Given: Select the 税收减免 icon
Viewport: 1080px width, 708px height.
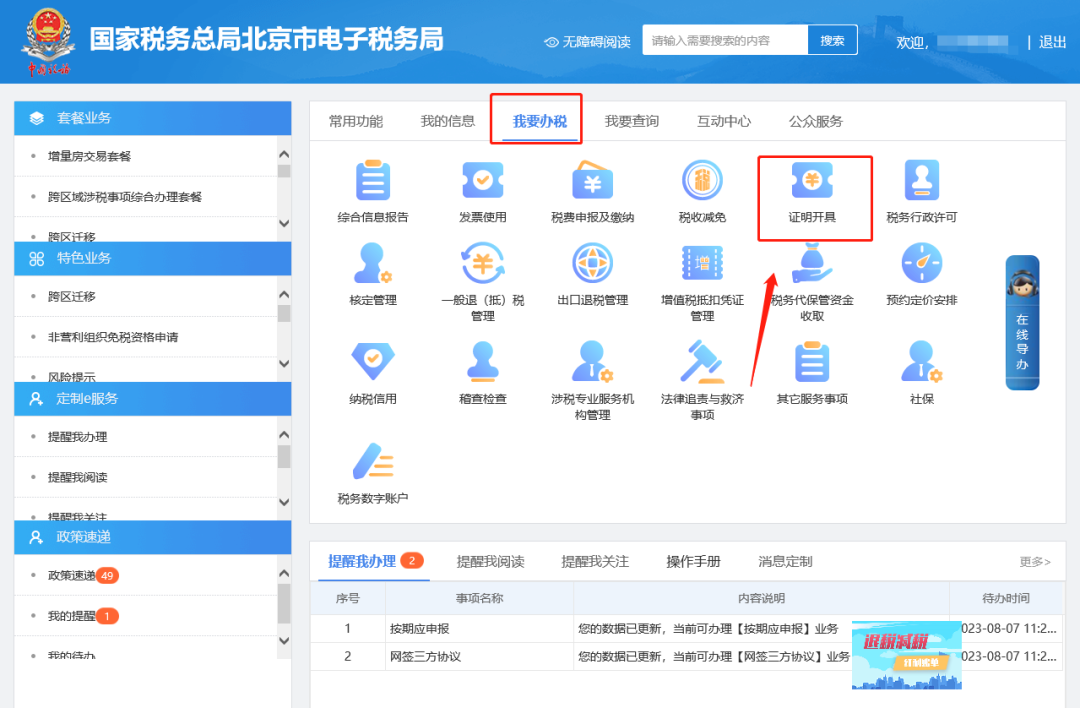Looking at the screenshot, I should (702, 183).
